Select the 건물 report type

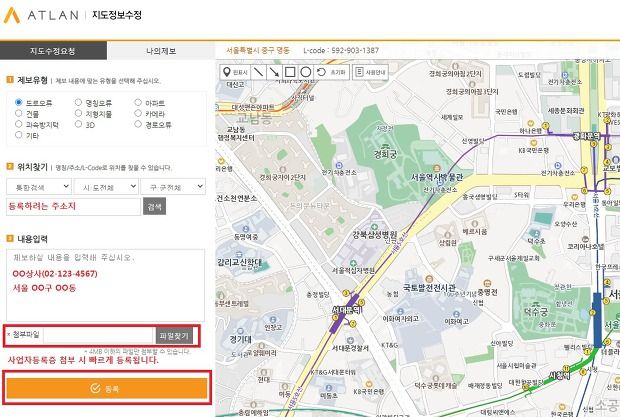[x=19, y=113]
